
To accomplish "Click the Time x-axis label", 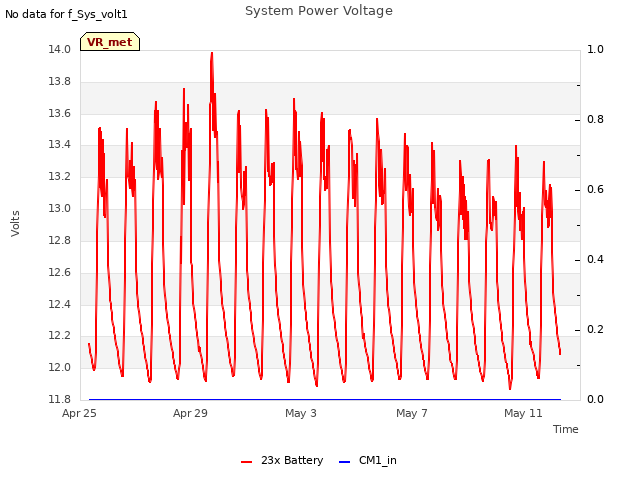I will [x=566, y=429].
